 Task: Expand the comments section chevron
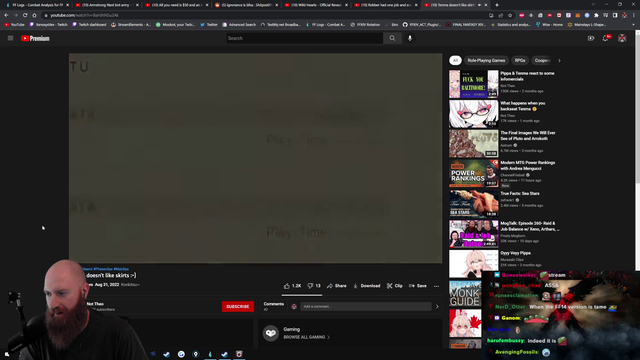(x=437, y=307)
